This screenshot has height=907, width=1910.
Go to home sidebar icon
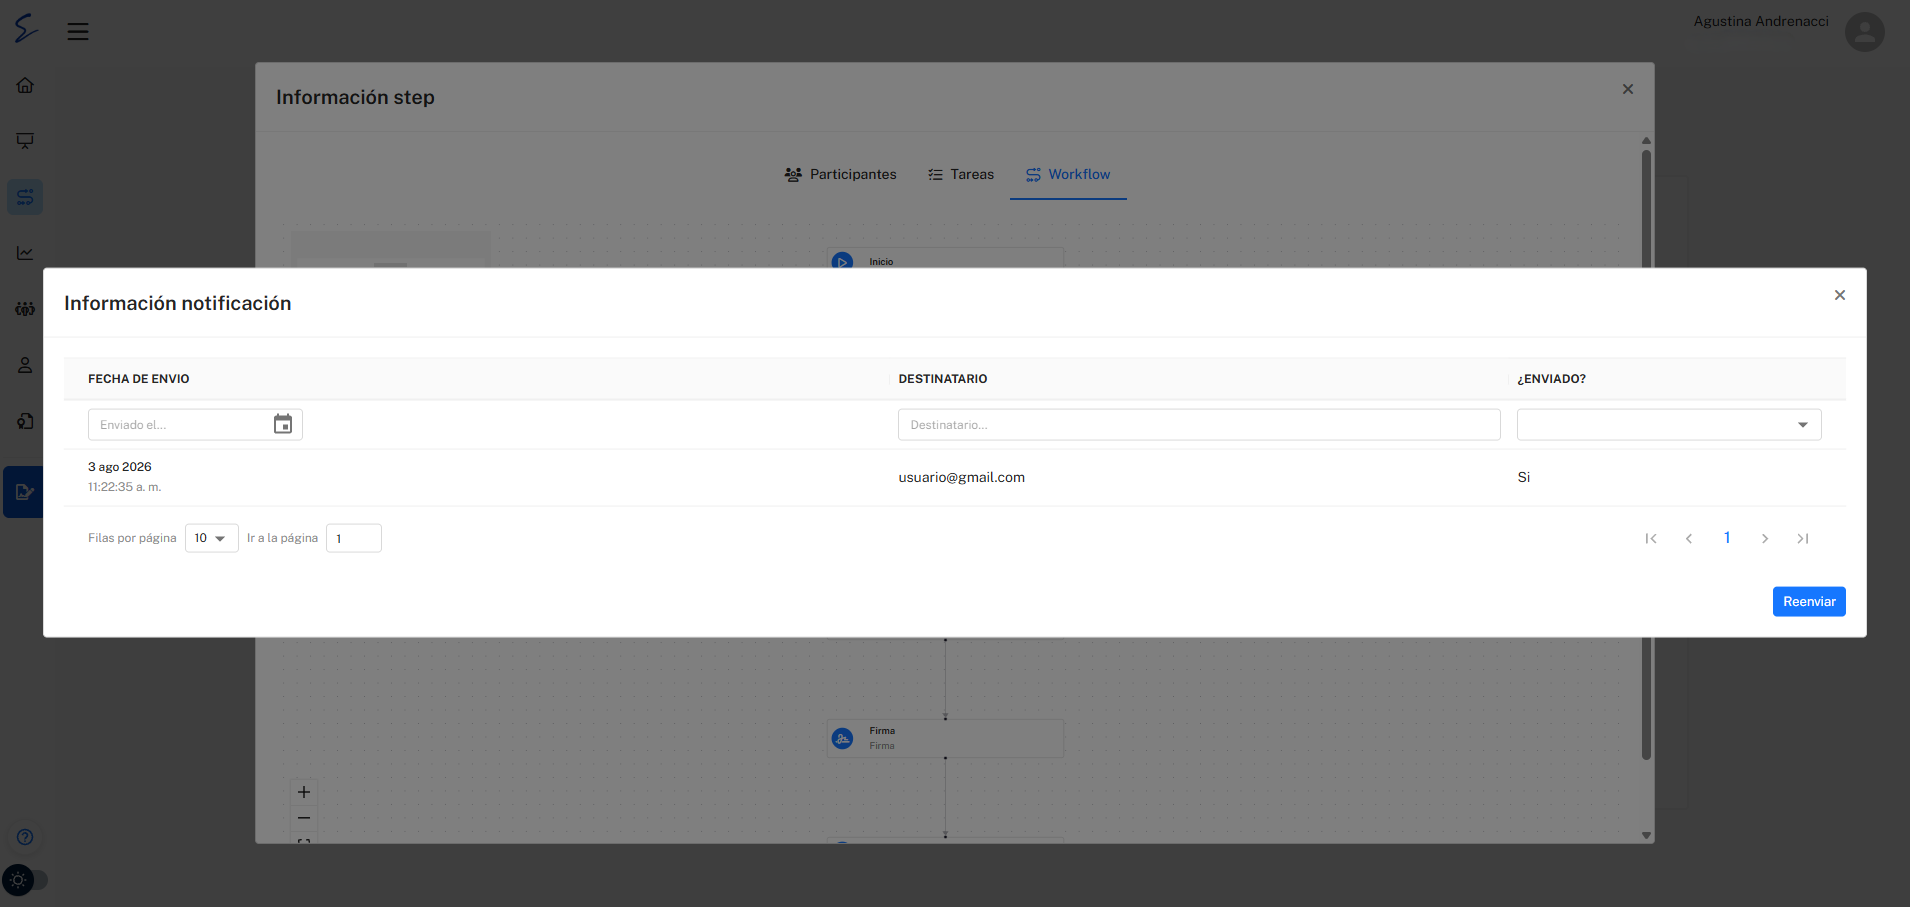(x=25, y=85)
